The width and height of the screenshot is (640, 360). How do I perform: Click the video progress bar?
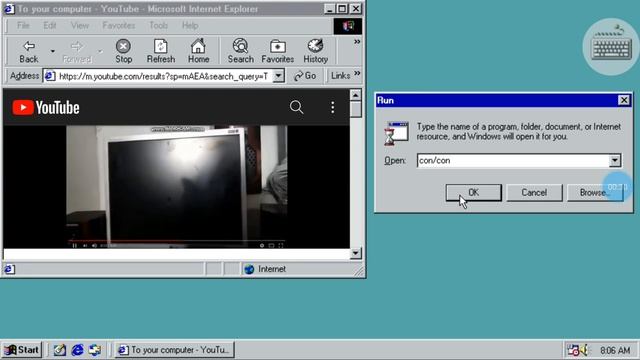177,241
